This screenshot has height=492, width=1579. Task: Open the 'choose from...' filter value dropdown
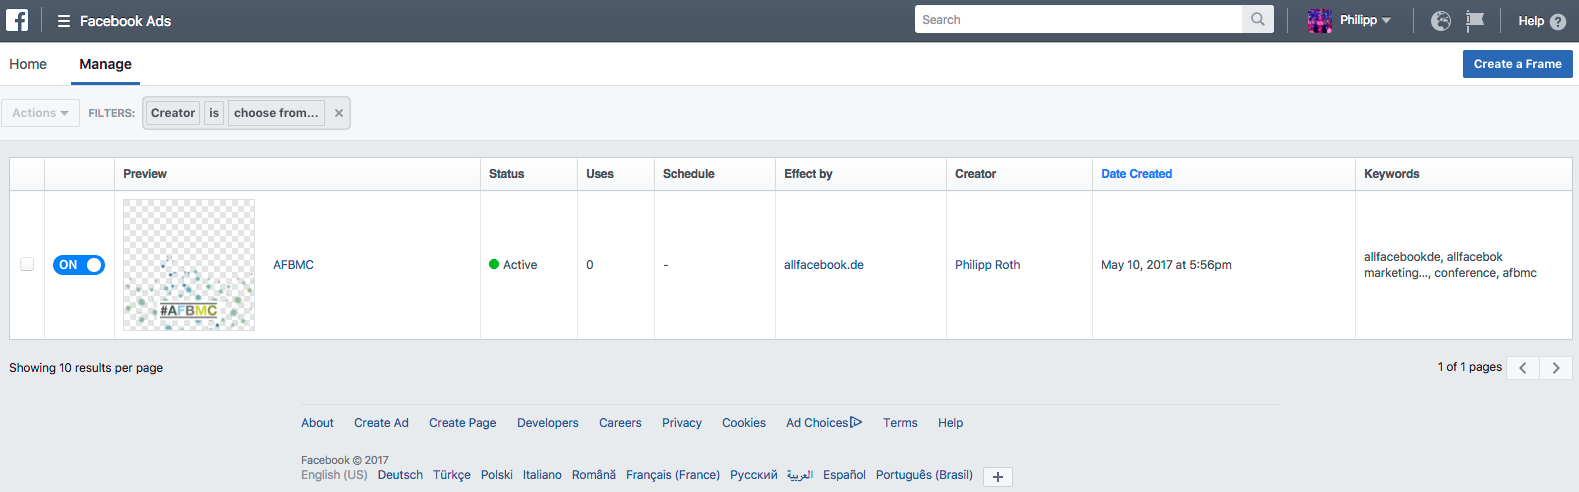tap(276, 113)
